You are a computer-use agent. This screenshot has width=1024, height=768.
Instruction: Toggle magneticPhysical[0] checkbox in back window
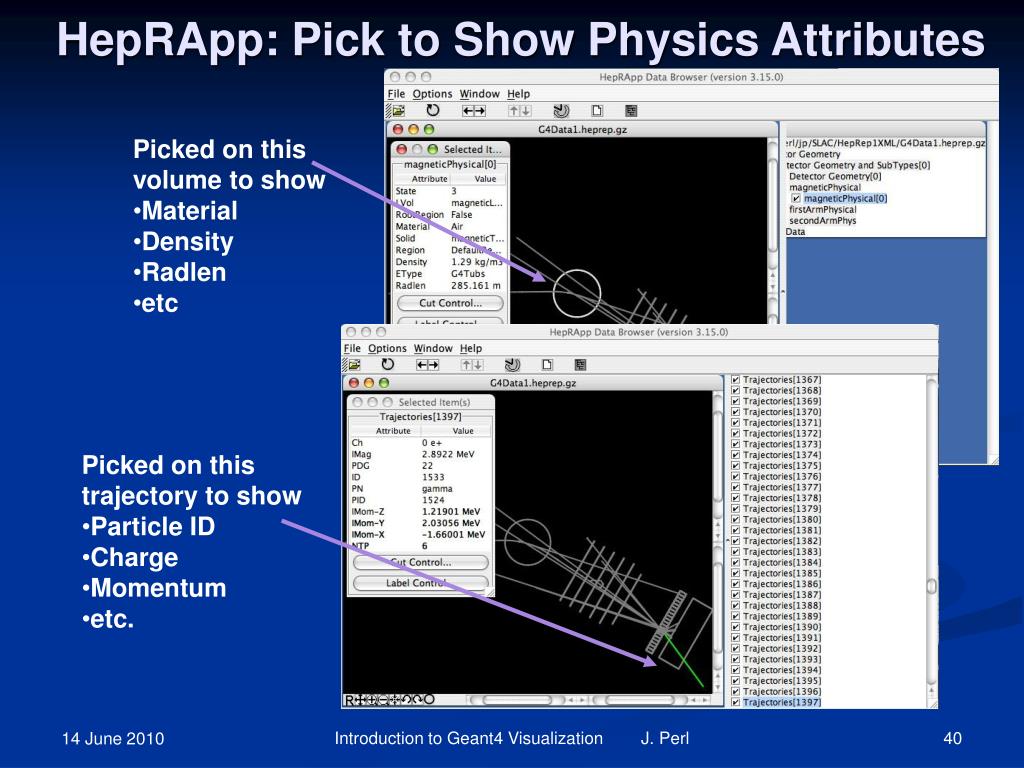[796, 199]
